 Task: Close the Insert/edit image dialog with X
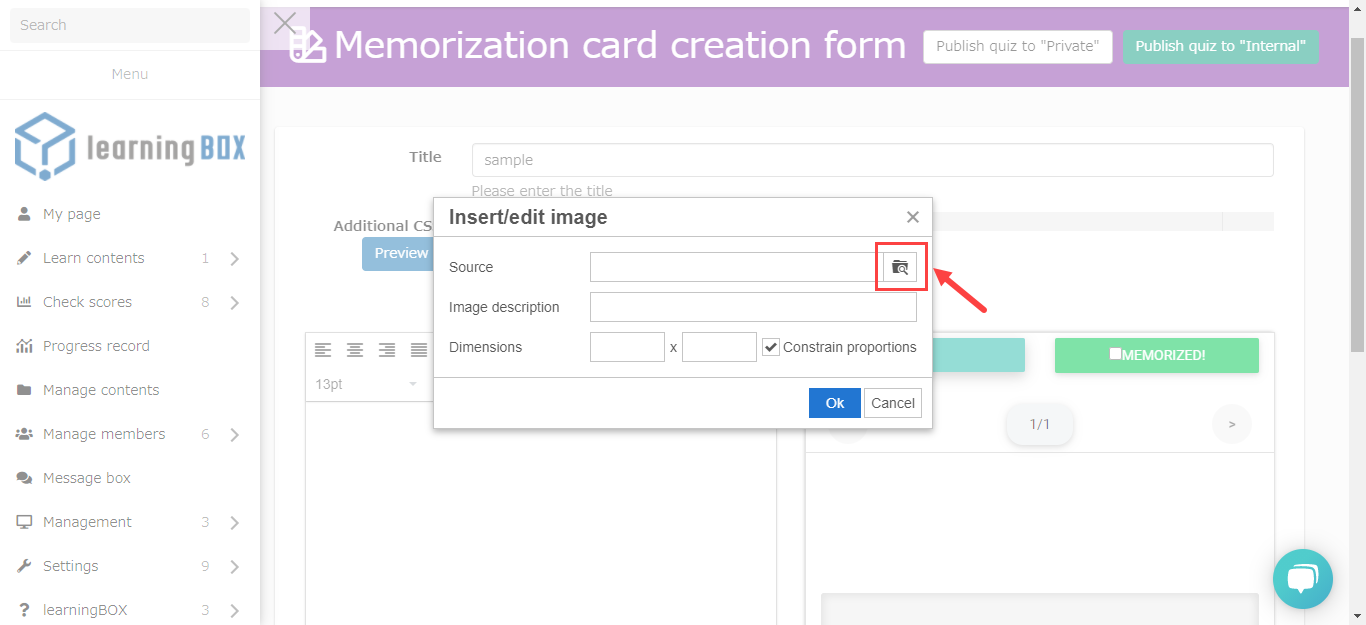[x=912, y=217]
